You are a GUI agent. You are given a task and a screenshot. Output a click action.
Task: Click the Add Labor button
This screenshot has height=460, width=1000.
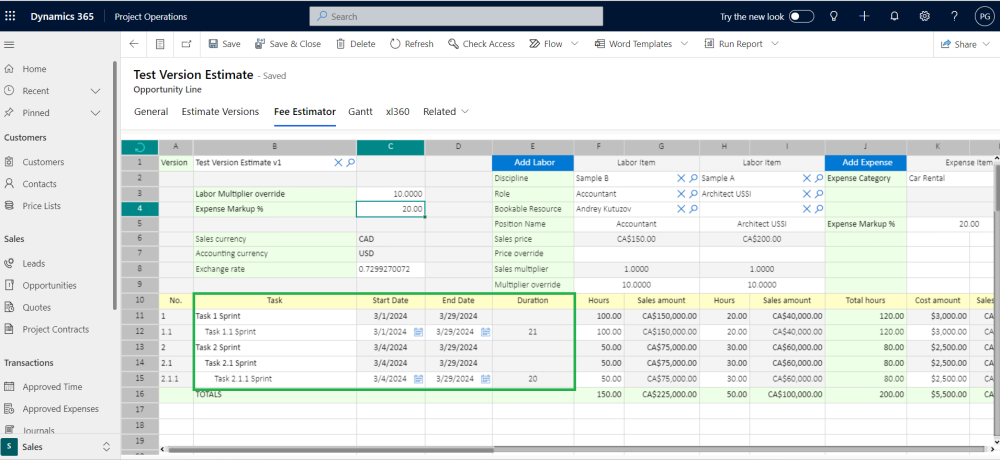click(x=533, y=162)
